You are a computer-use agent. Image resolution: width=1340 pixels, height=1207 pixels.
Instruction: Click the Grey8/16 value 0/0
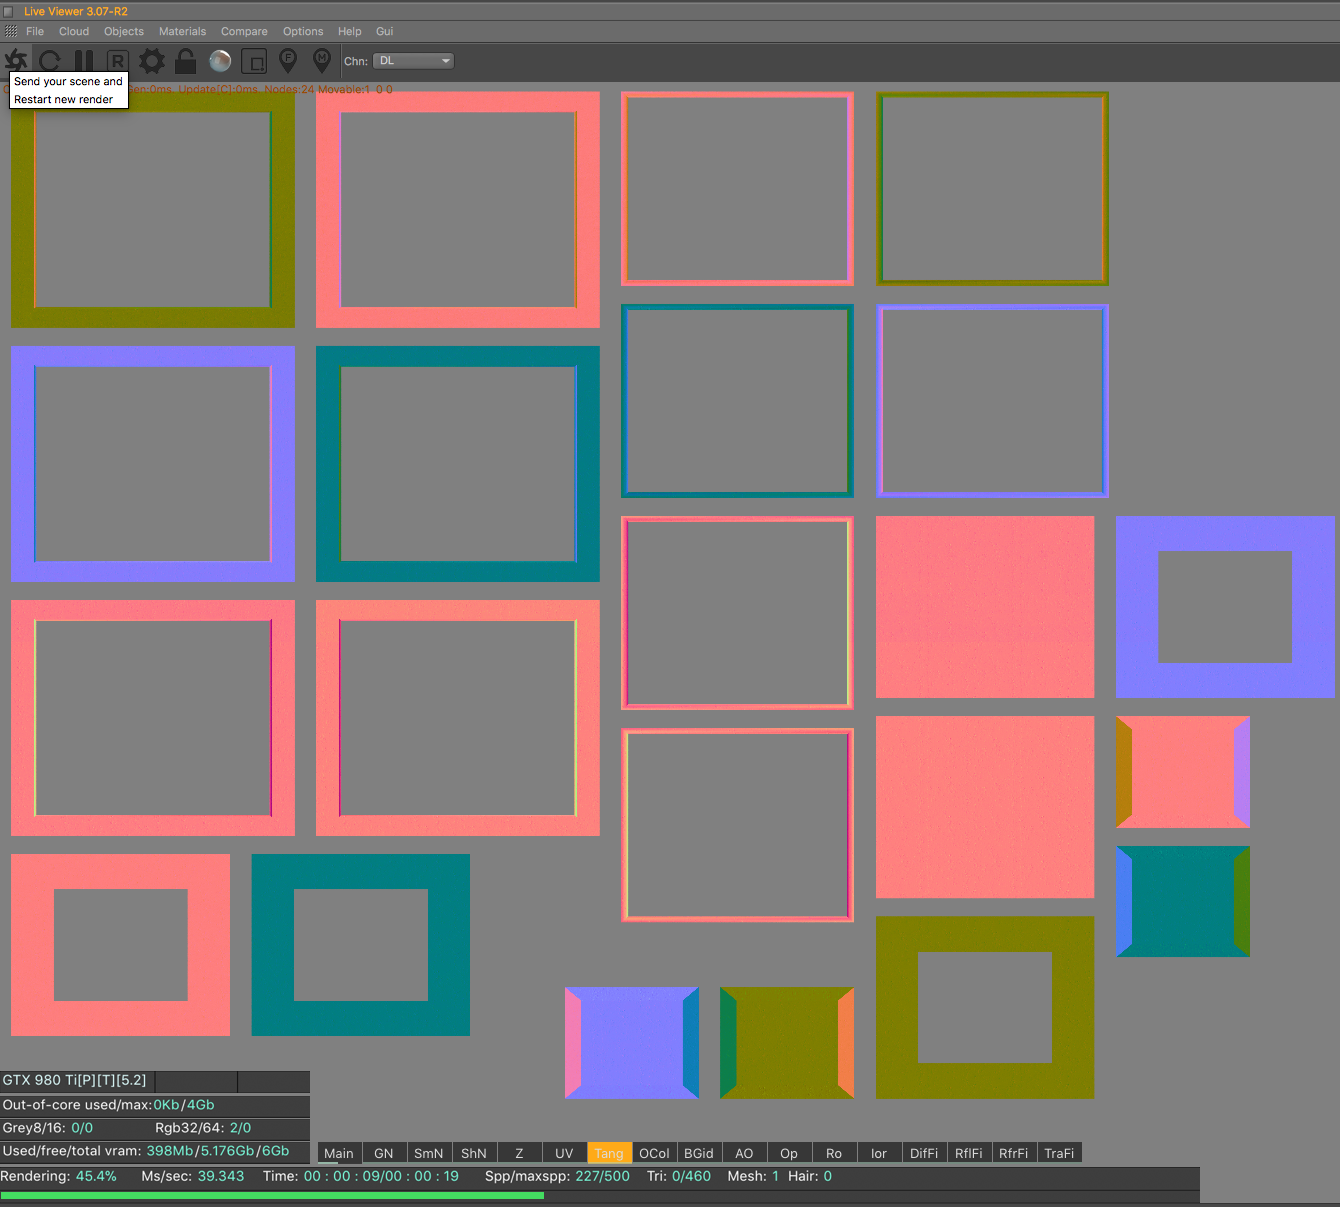coord(82,1128)
